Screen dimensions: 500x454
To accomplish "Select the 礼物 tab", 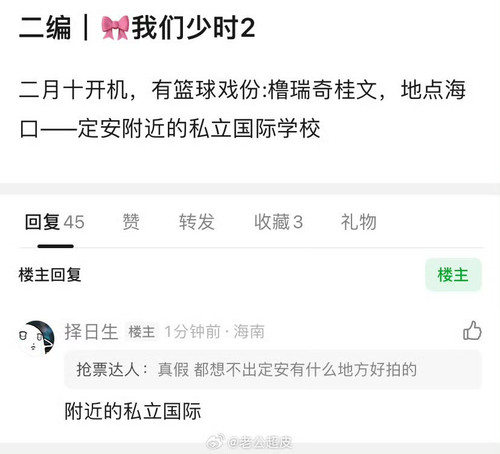I will [359, 222].
